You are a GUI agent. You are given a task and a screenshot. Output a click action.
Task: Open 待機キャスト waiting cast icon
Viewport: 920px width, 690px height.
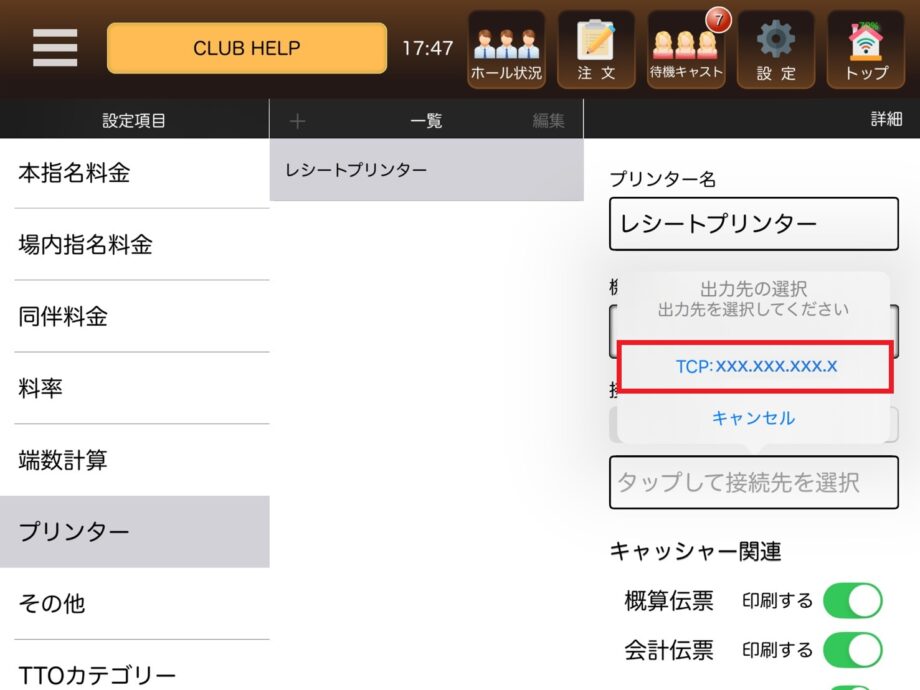[686, 50]
